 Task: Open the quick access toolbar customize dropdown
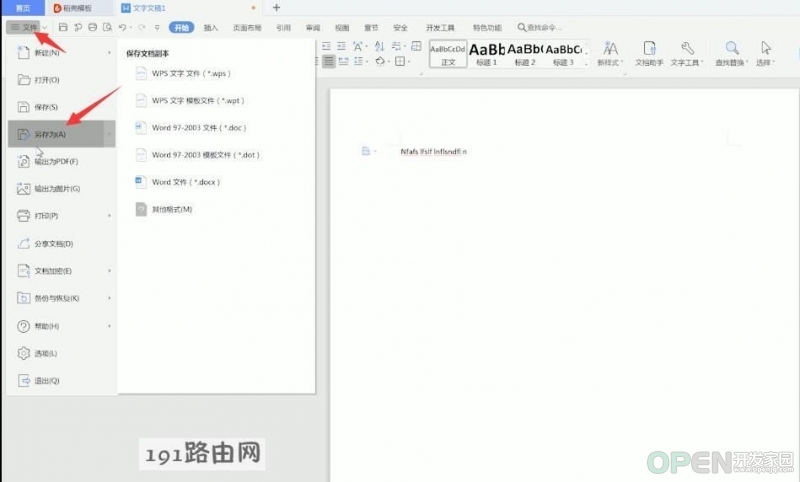click(157, 28)
